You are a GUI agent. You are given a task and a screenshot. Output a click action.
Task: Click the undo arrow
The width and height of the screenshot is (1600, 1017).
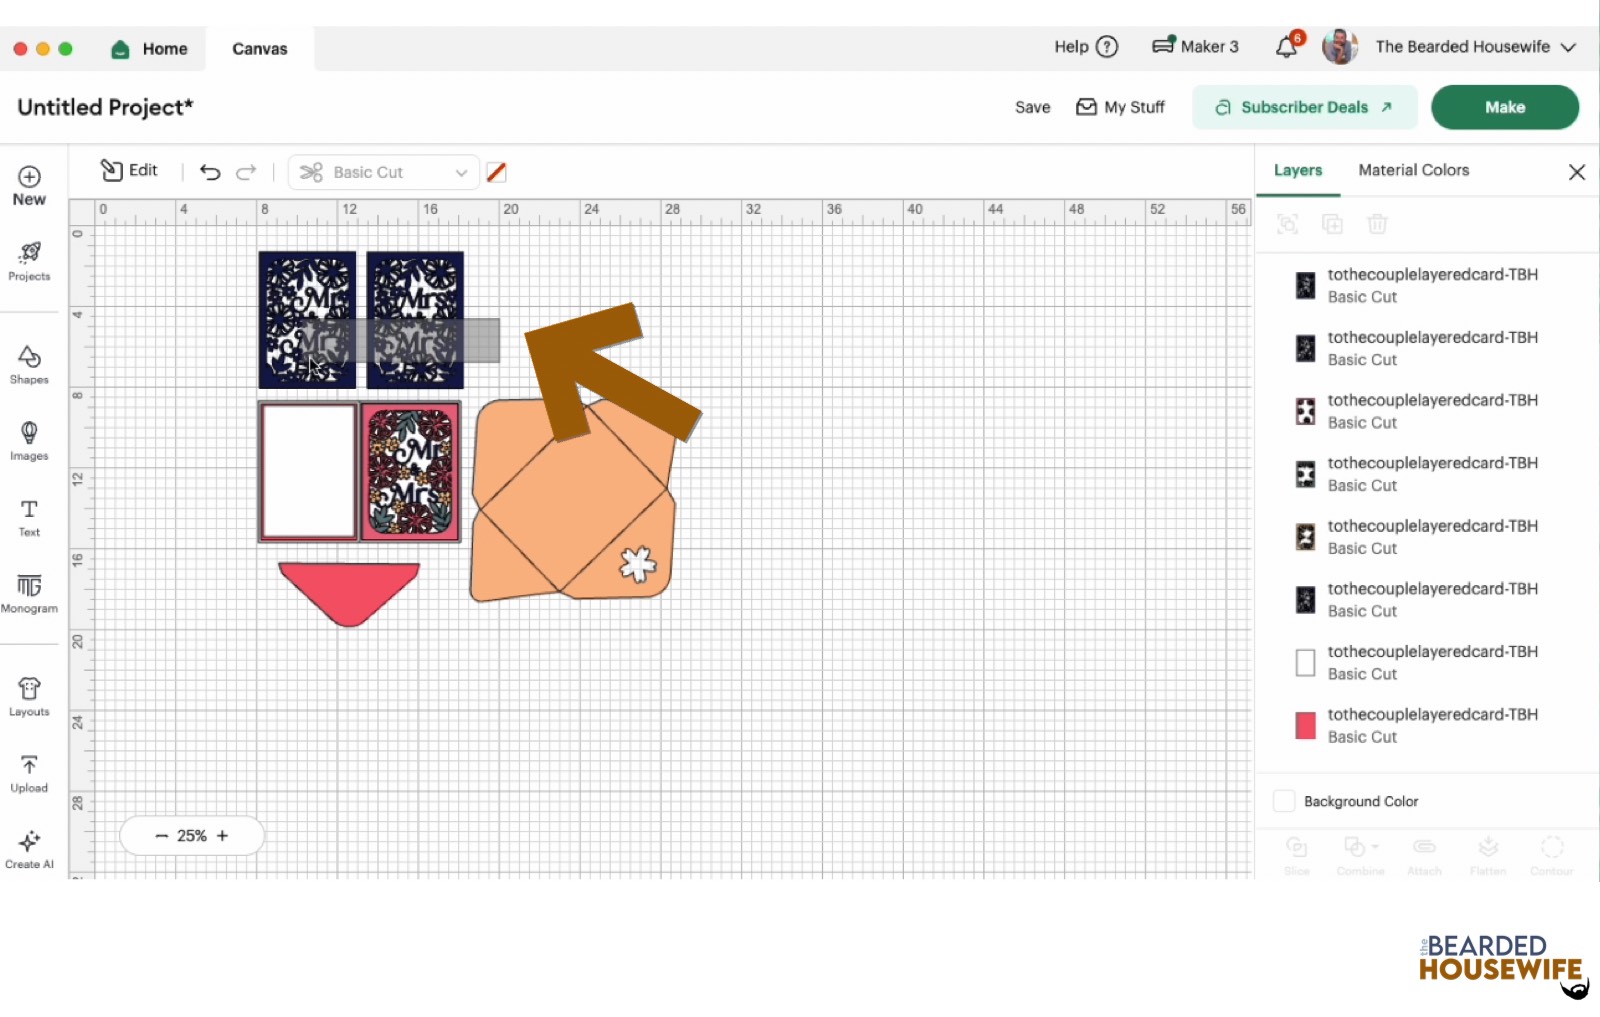[x=210, y=172]
